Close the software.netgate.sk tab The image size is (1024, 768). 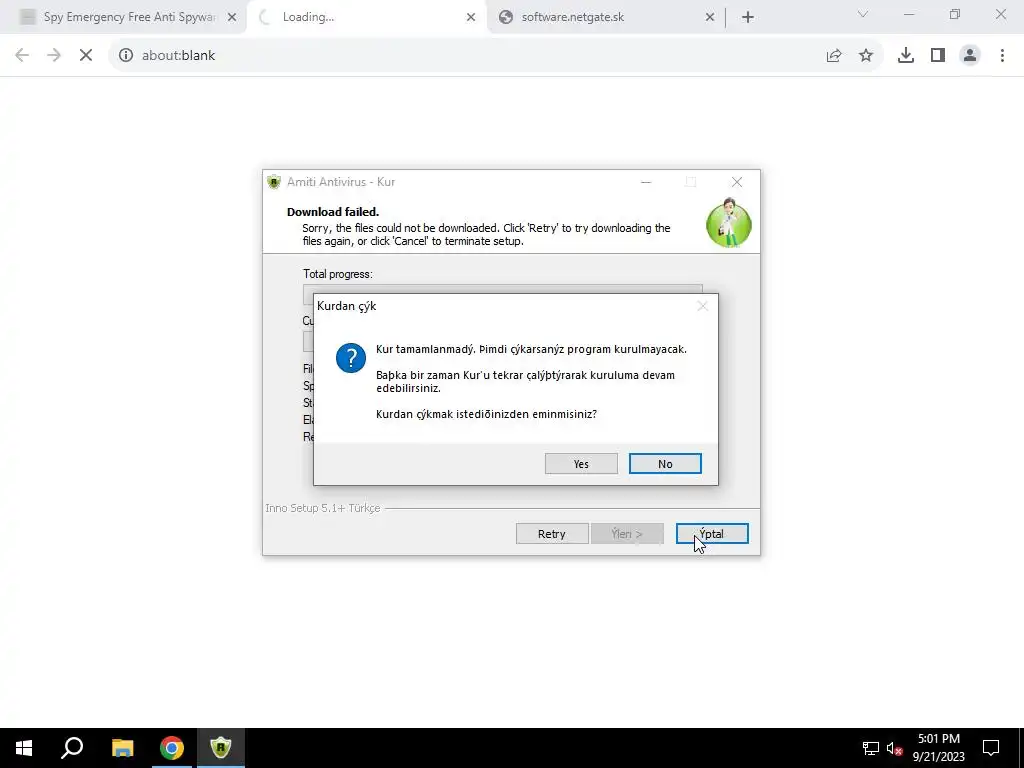coord(710,17)
